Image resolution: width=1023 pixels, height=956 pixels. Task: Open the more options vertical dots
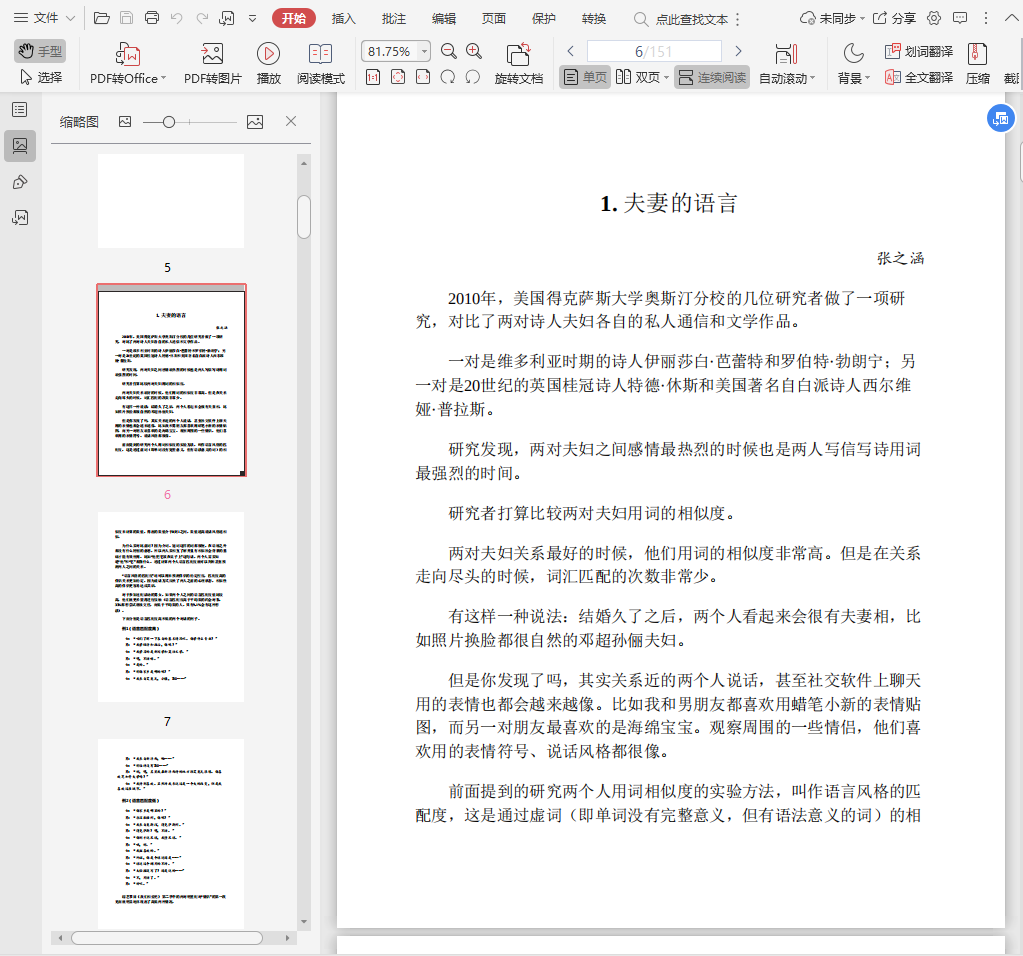click(x=986, y=18)
